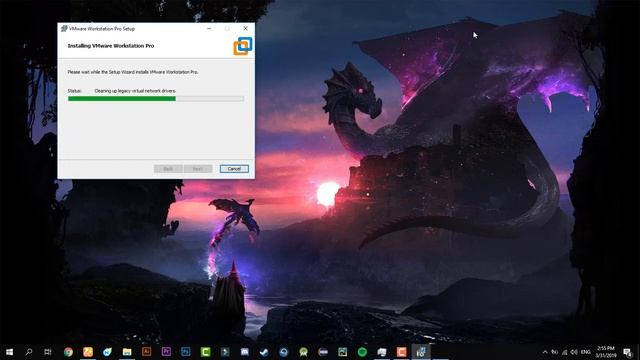Open File Explorer from the taskbar
Screen dimensions: 640x360
pyautogui.click(x=127, y=352)
